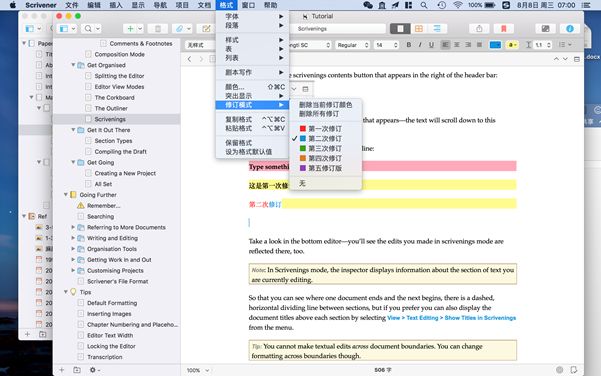Select 第四次修订 revision level

pyautogui.click(x=325, y=158)
